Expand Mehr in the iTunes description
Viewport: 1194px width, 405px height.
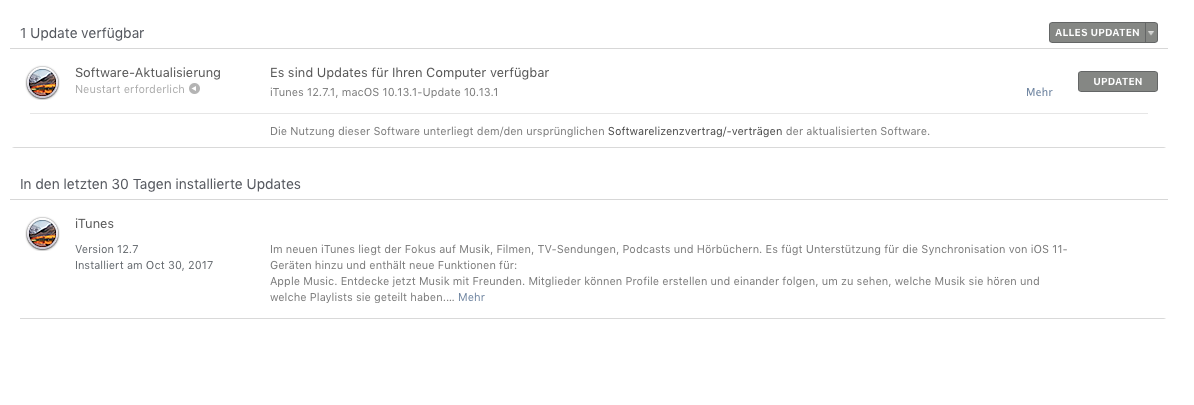471,297
